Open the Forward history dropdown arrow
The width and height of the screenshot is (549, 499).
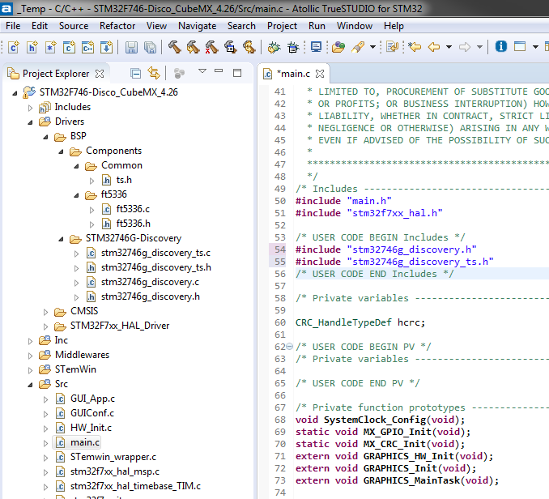[x=480, y=47]
